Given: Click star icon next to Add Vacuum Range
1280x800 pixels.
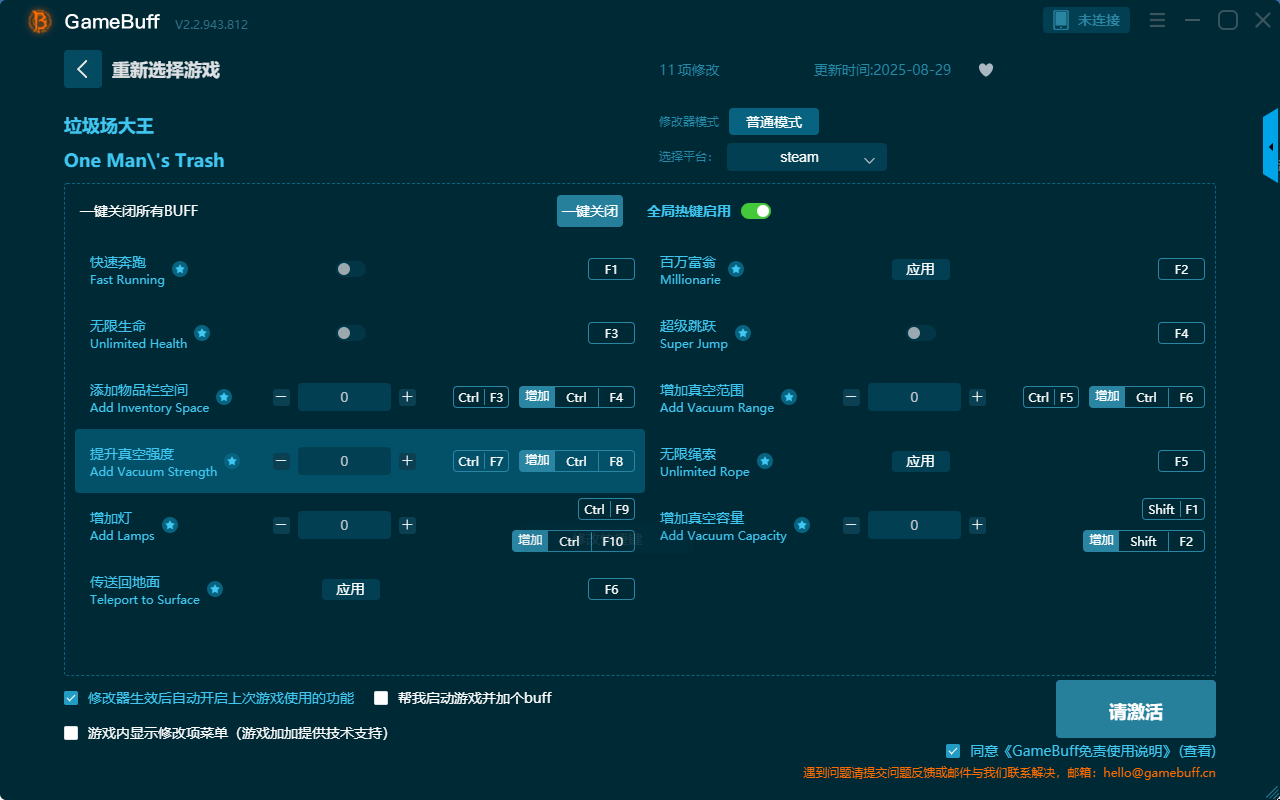Looking at the screenshot, I should point(789,397).
